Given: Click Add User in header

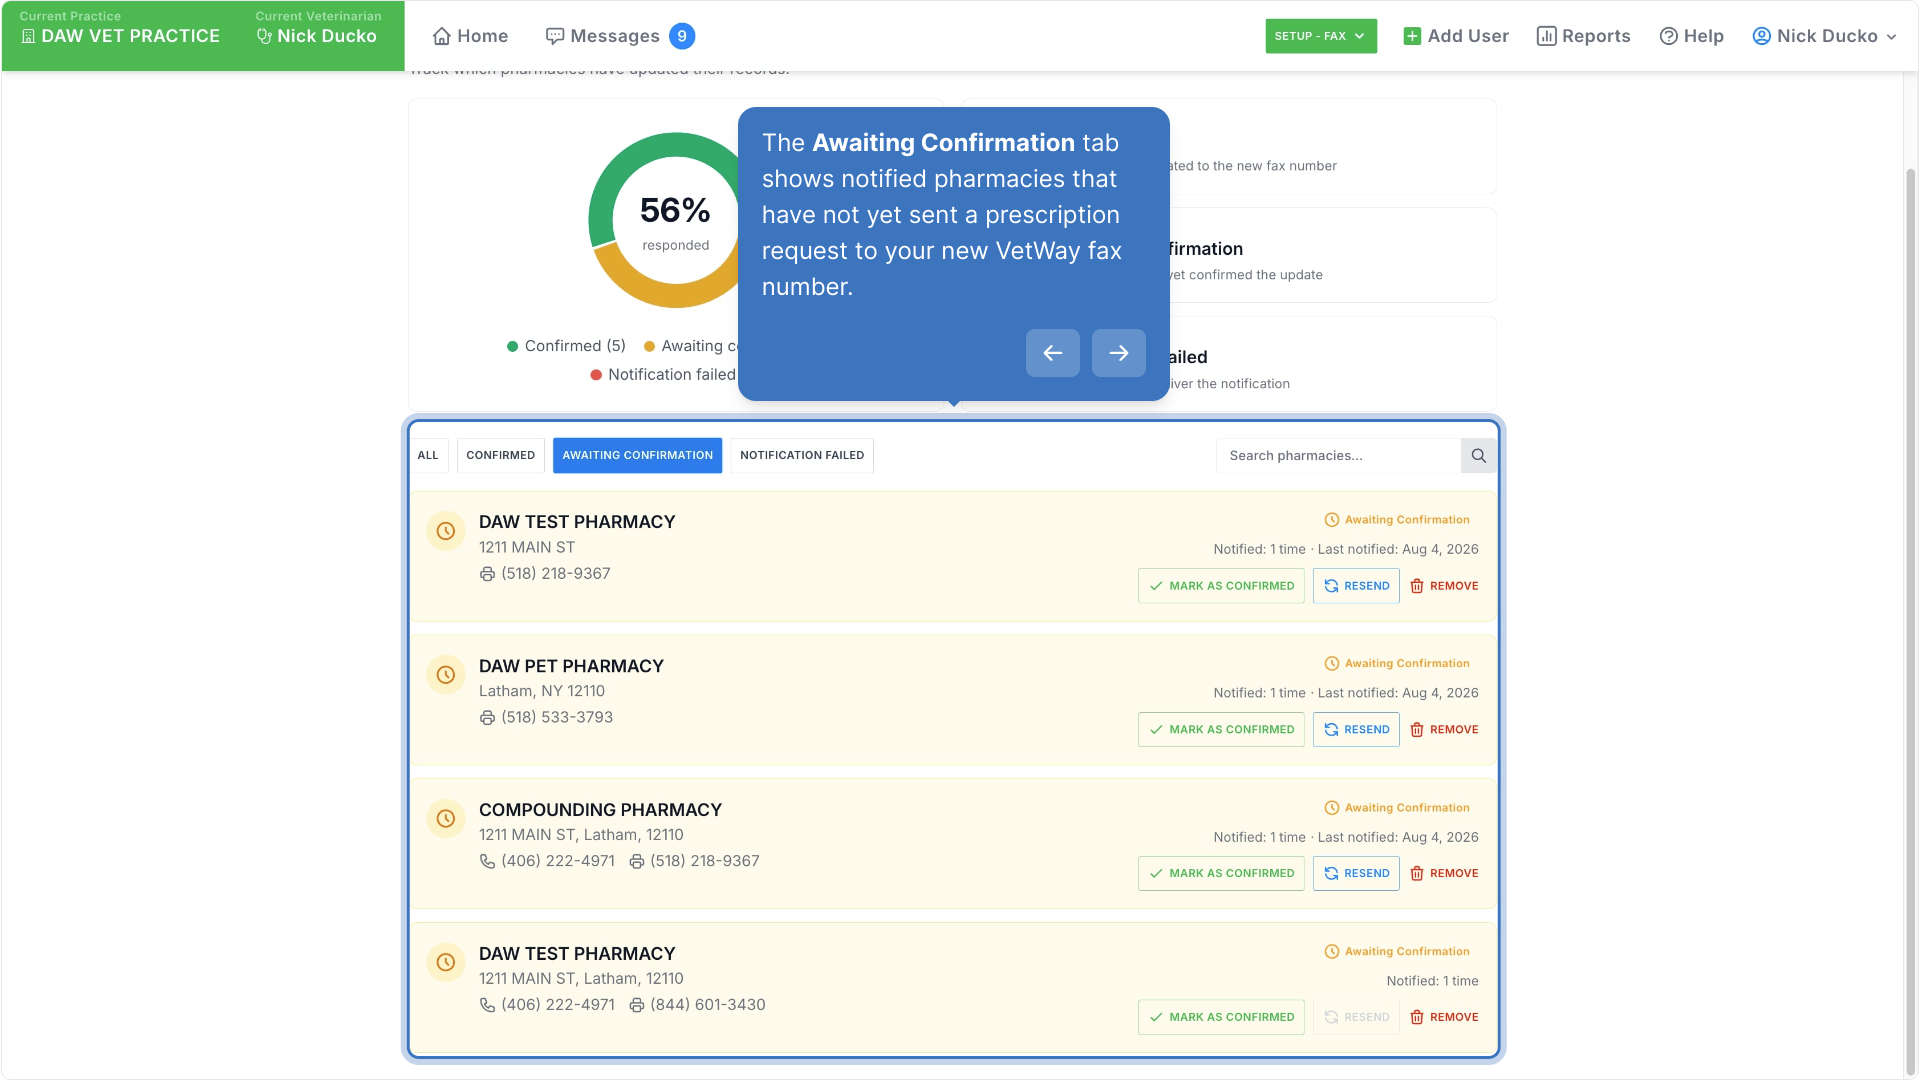Looking at the screenshot, I should [1456, 36].
